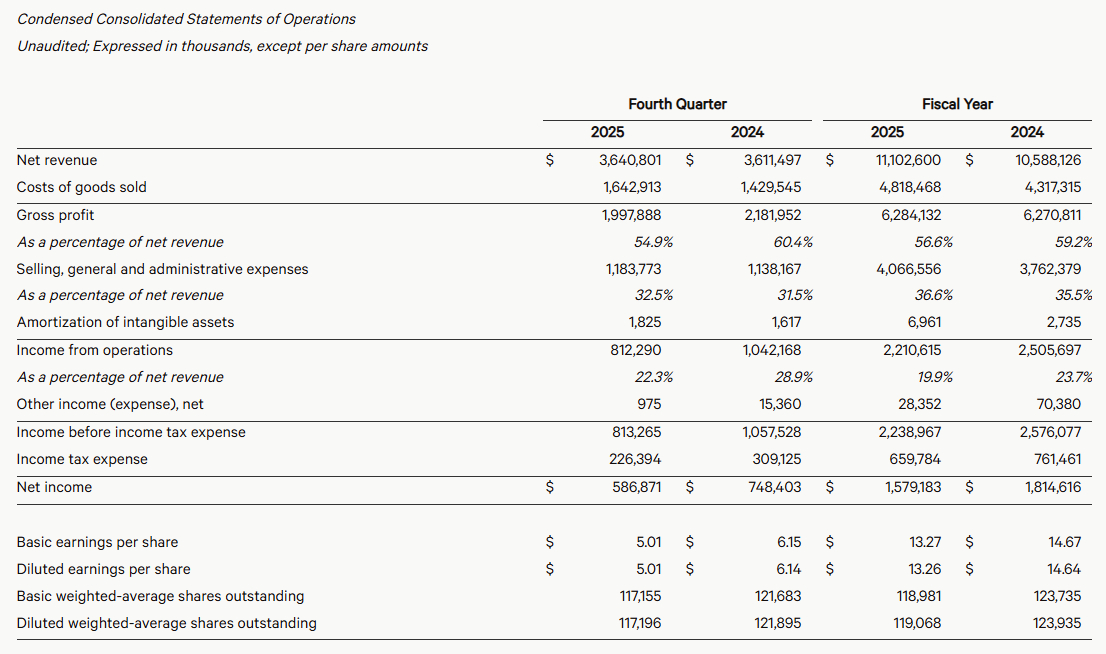Click the 'Basic earnings per share' label

click(97, 542)
